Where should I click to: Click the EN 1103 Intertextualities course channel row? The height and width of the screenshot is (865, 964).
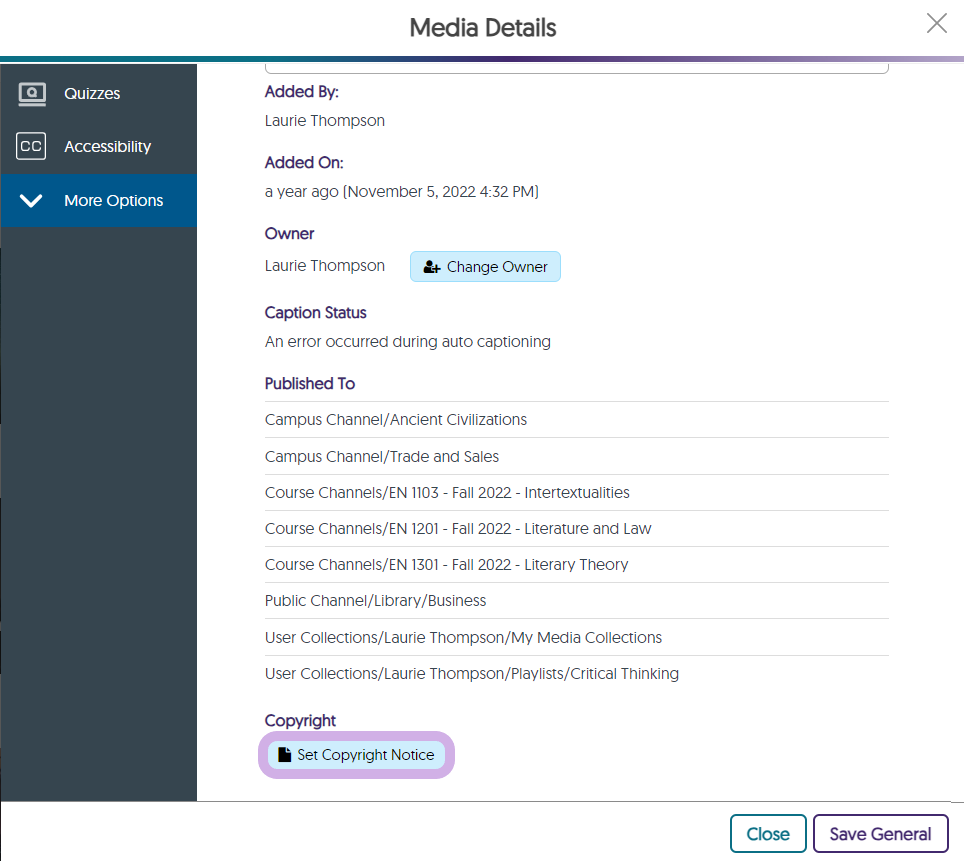point(447,493)
